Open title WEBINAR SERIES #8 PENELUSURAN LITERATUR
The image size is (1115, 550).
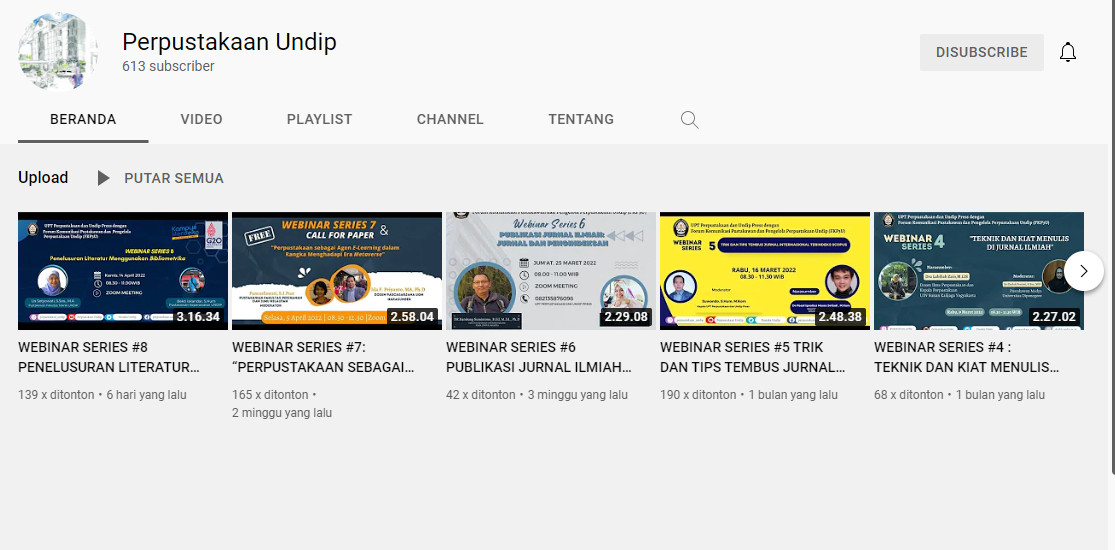click(109, 357)
